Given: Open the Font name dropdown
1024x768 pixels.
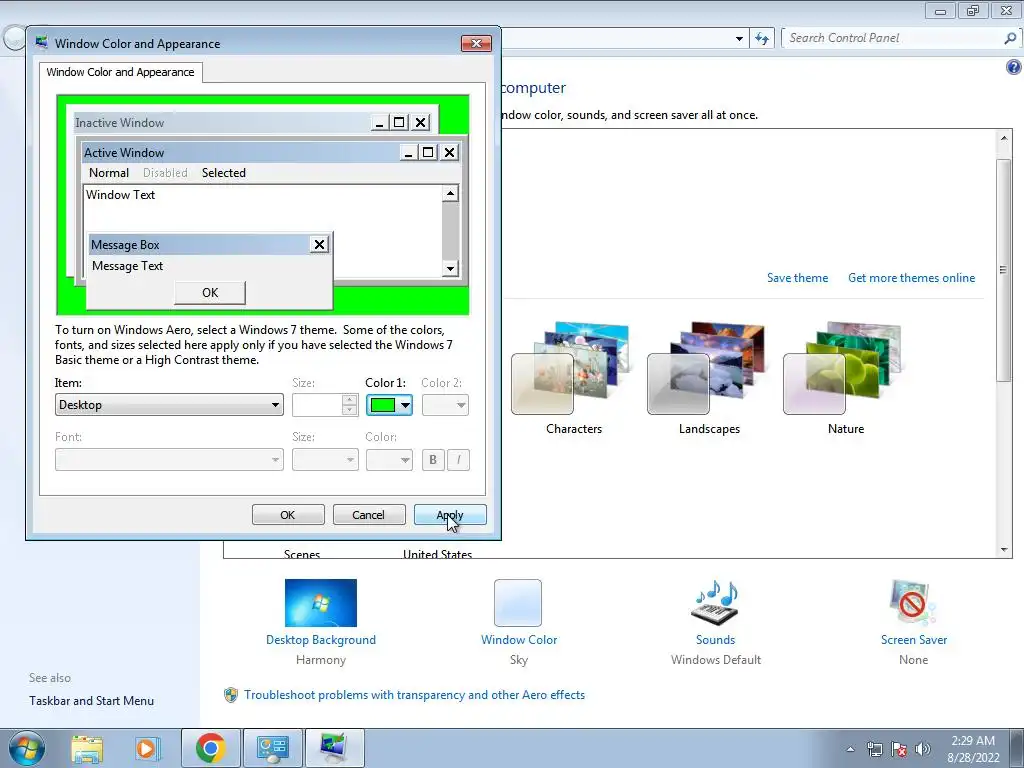Looking at the screenshot, I should 169,460.
